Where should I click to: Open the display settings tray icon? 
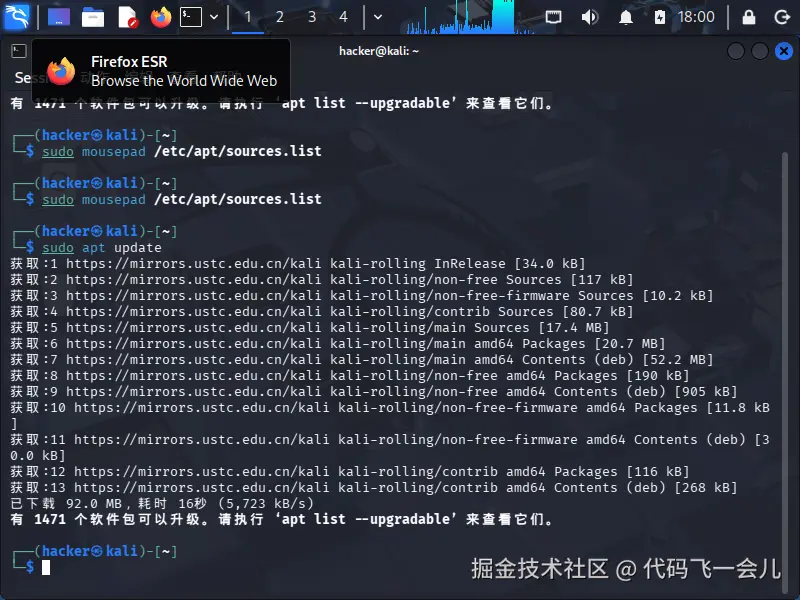(553, 17)
